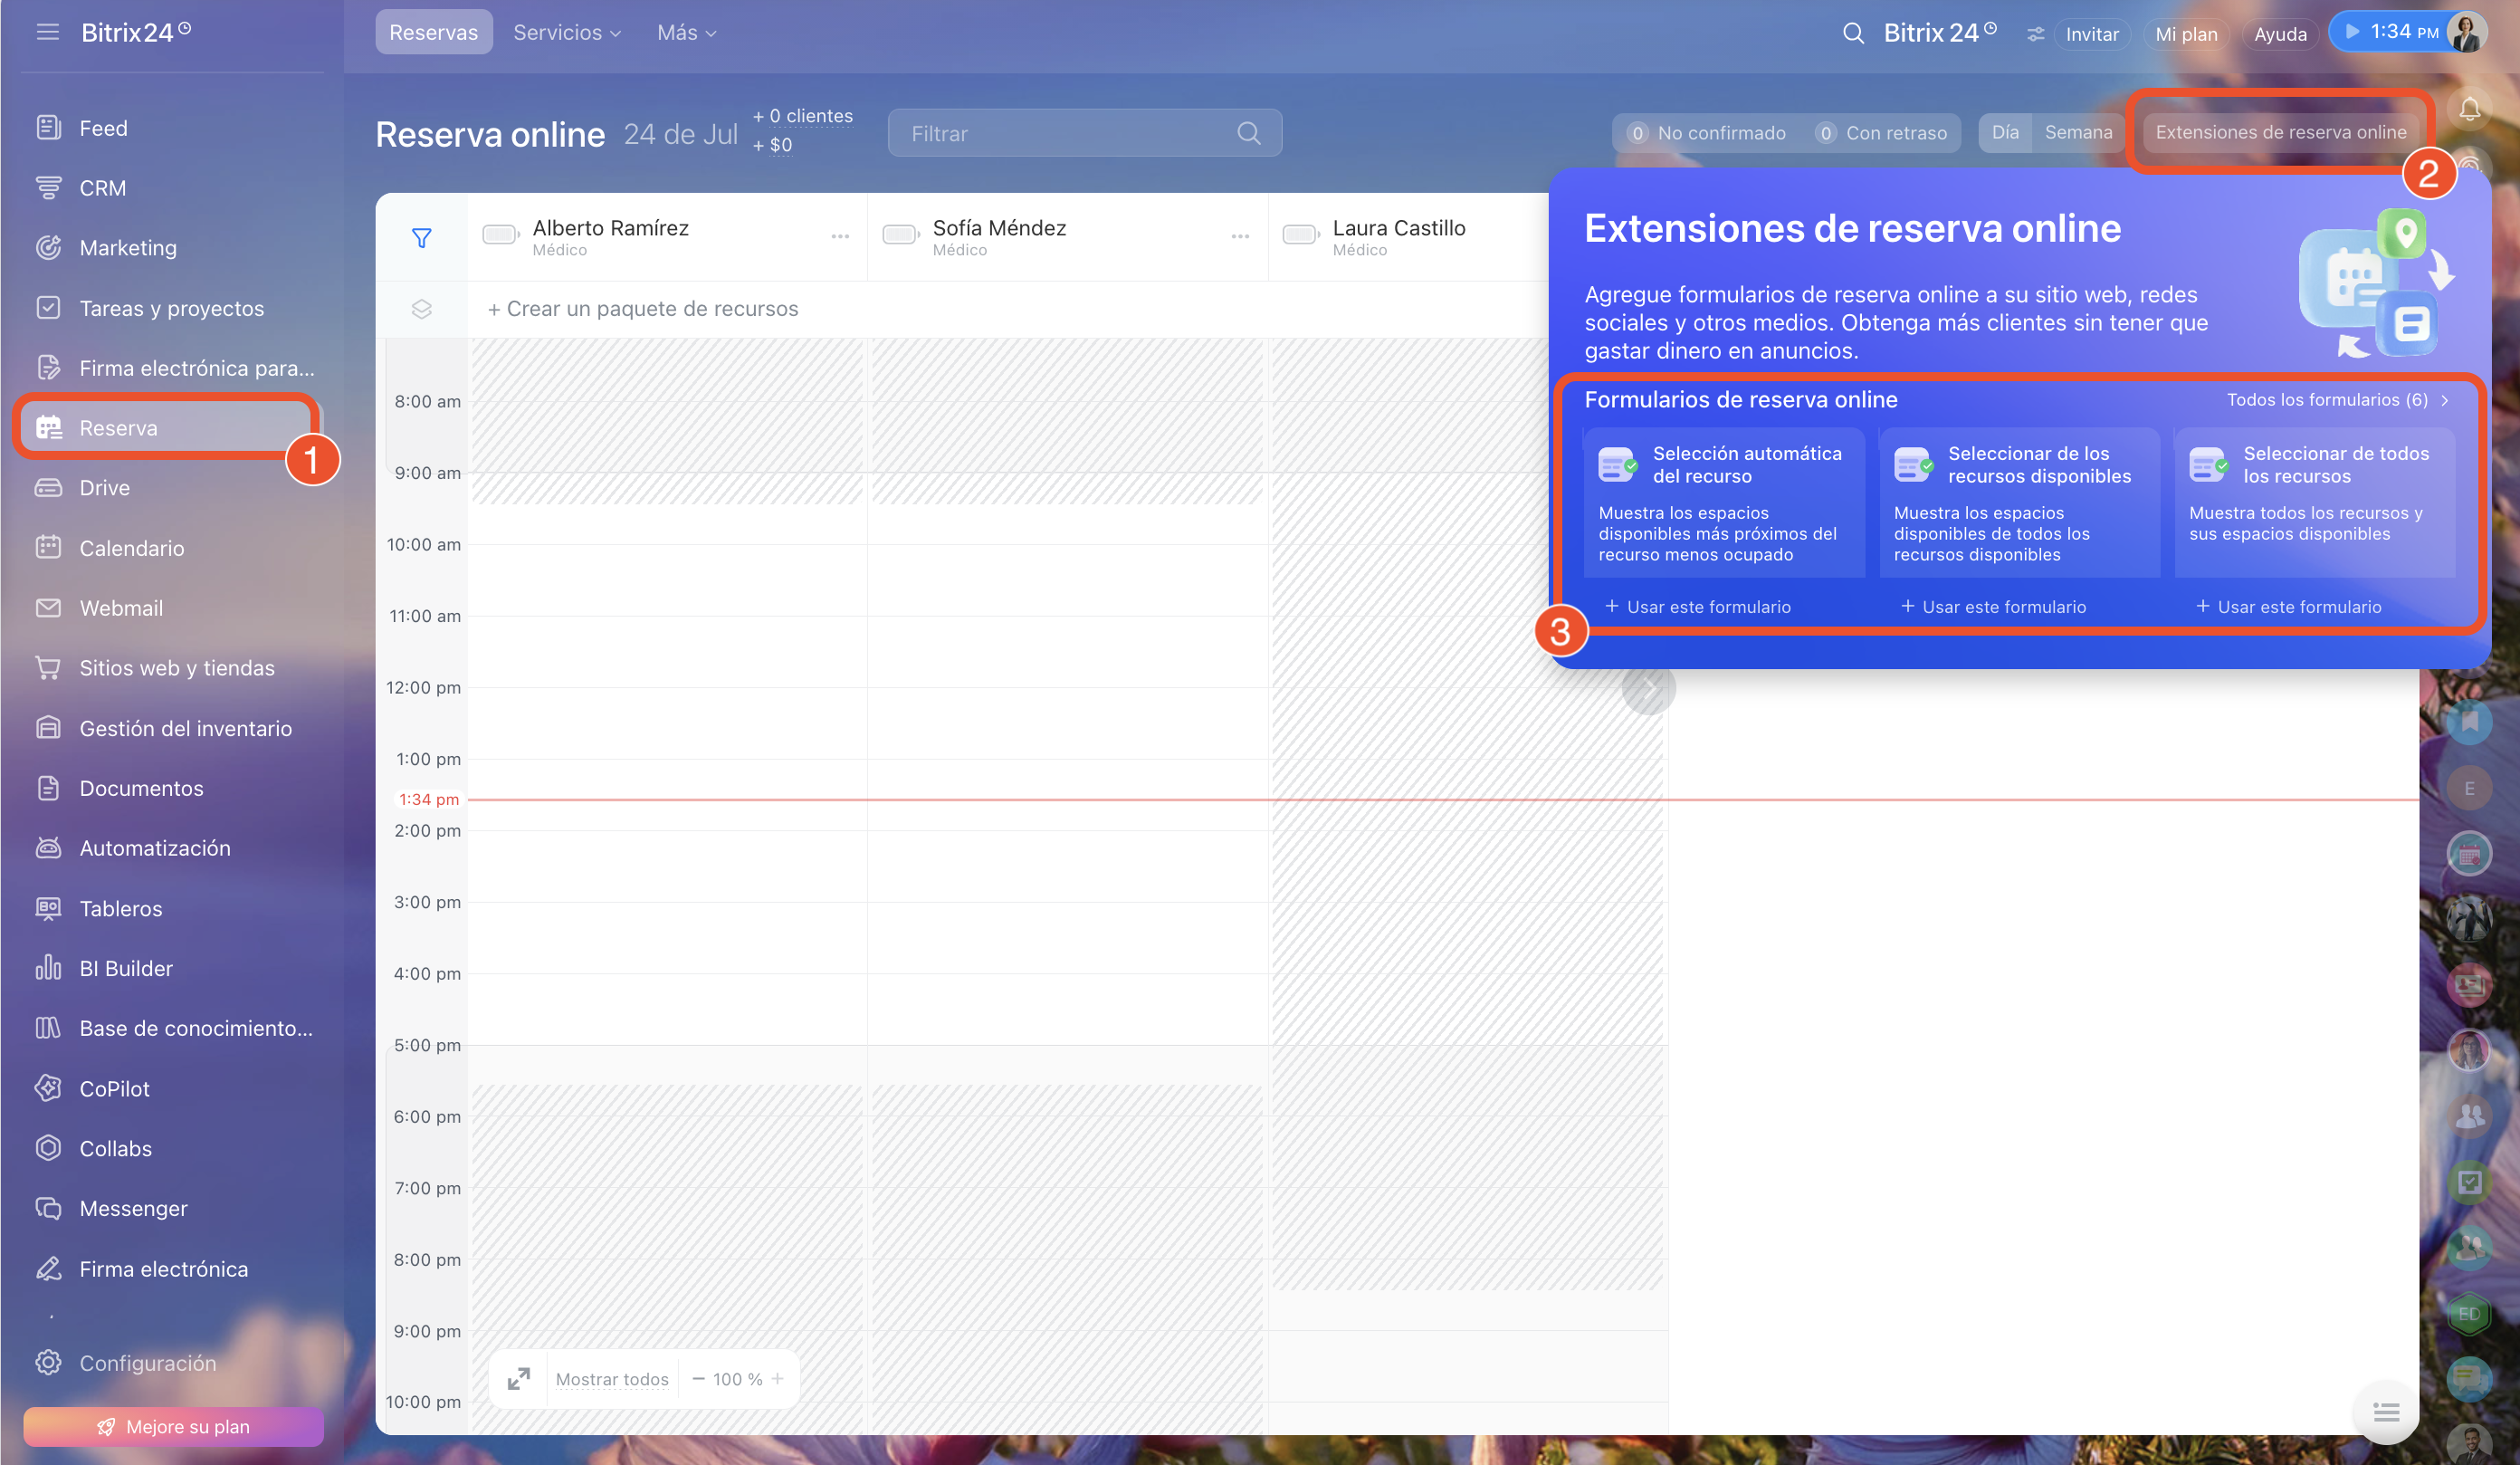
Task: Open the bottom-right list menu button
Action: click(2386, 1412)
